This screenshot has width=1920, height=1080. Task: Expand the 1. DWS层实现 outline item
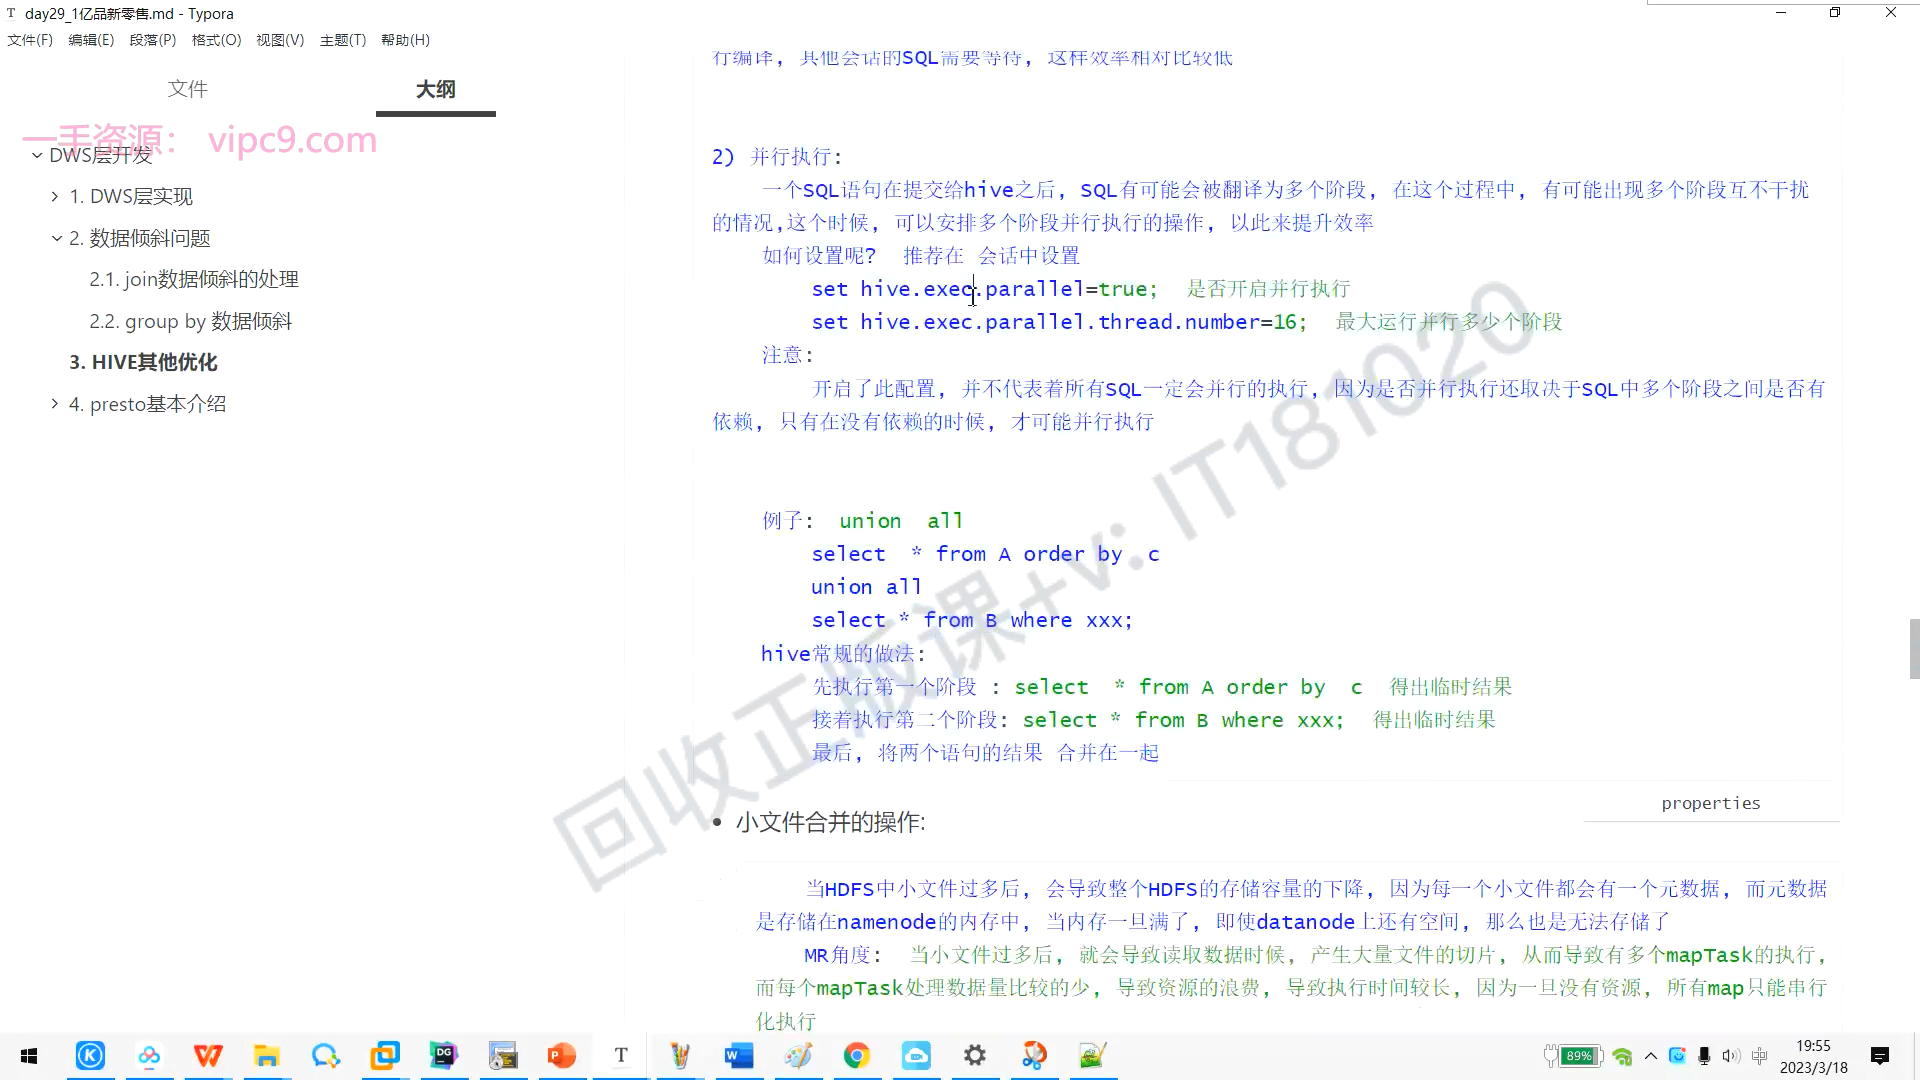(x=55, y=197)
